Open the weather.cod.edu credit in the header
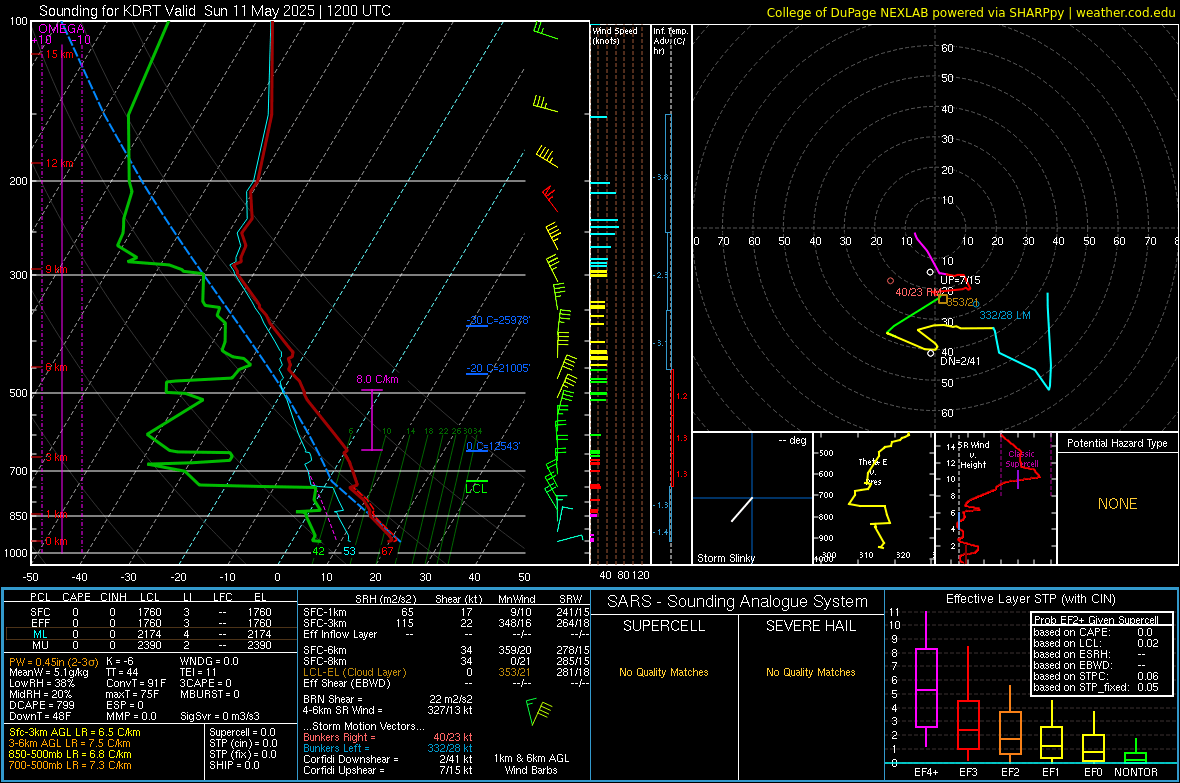1180x783 pixels. click(x=1125, y=13)
